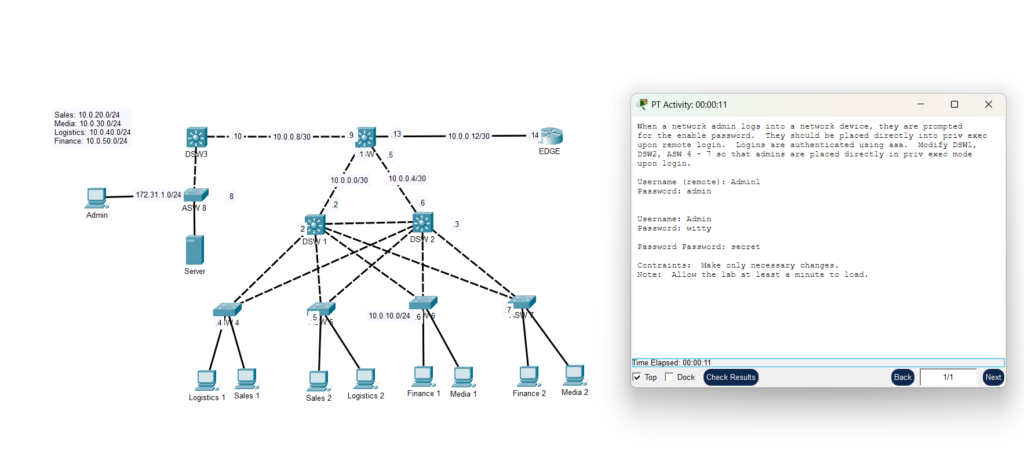Click the Logistics 1 PC
Viewport: 1024px width, 454px height.
[x=207, y=380]
